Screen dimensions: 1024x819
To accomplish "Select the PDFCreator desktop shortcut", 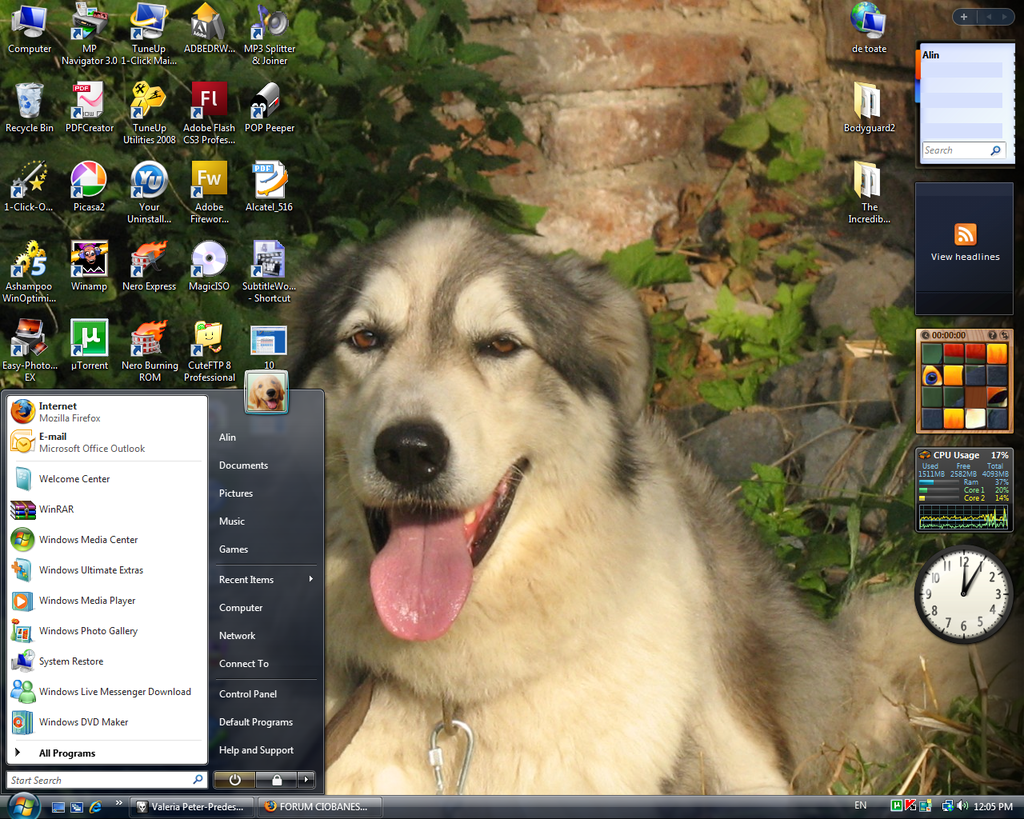I will pyautogui.click(x=89, y=108).
